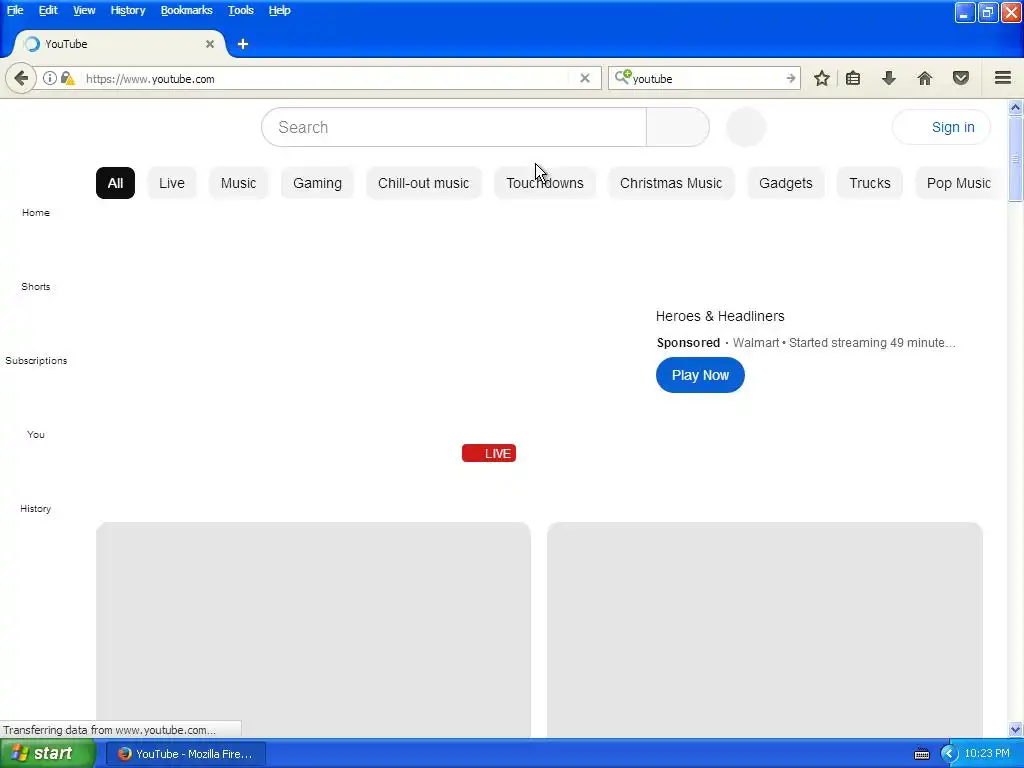Expand hidden tray icons arrow
This screenshot has height=768, width=1024.
(948, 754)
